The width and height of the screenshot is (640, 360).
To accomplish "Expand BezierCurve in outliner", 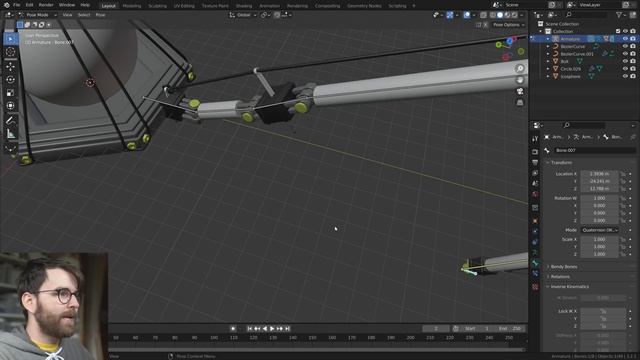I will (x=548, y=46).
